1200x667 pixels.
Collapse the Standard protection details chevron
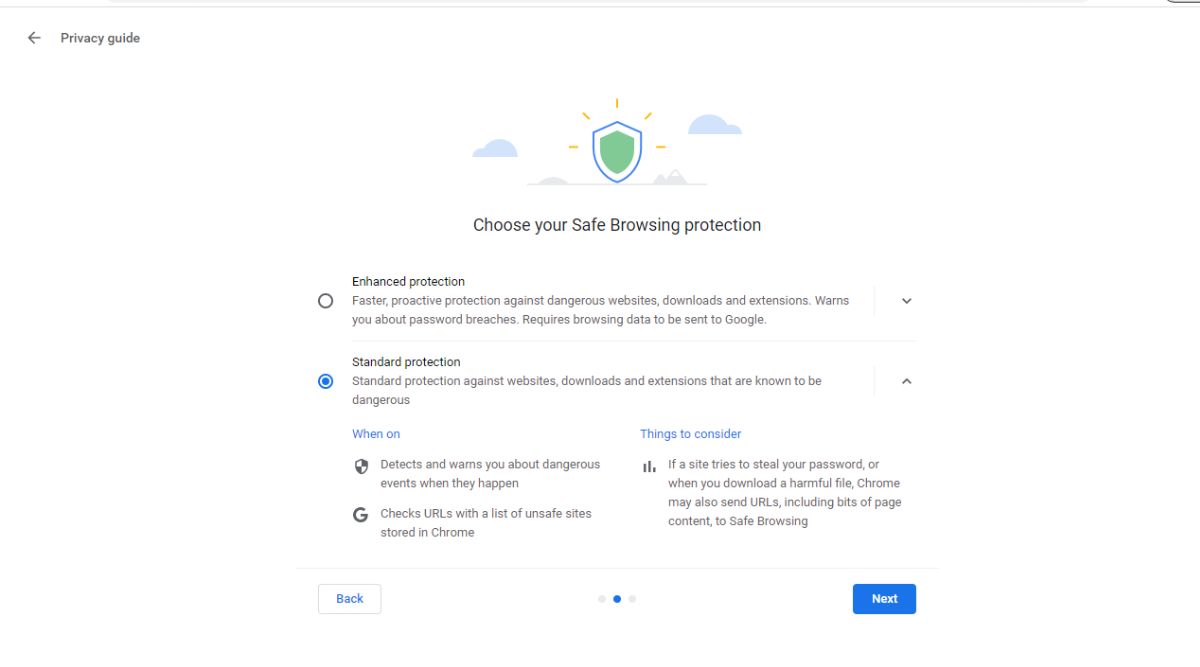pyautogui.click(x=906, y=380)
